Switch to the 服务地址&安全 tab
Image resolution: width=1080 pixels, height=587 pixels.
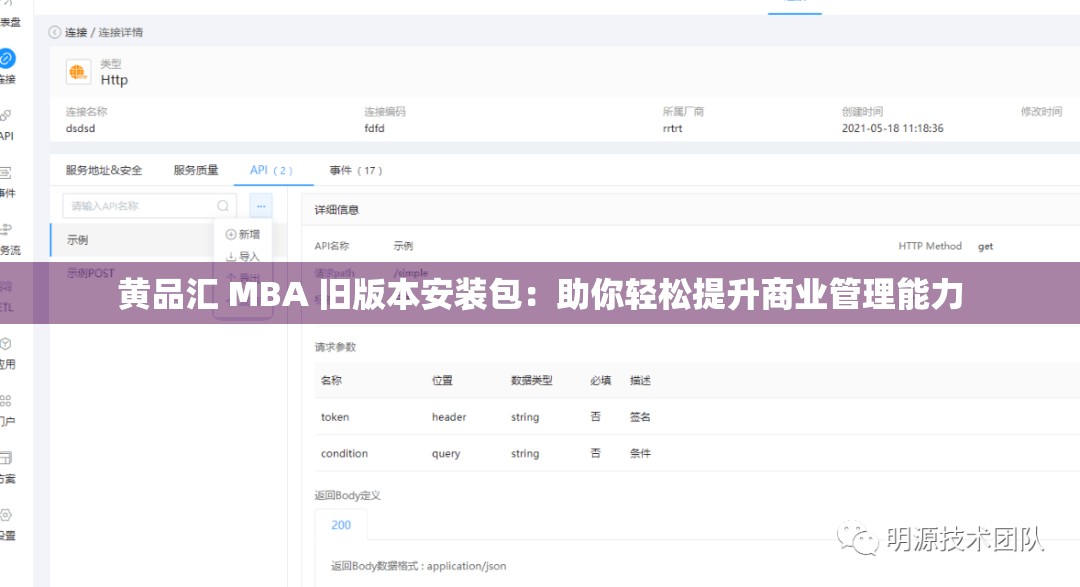tap(104, 170)
